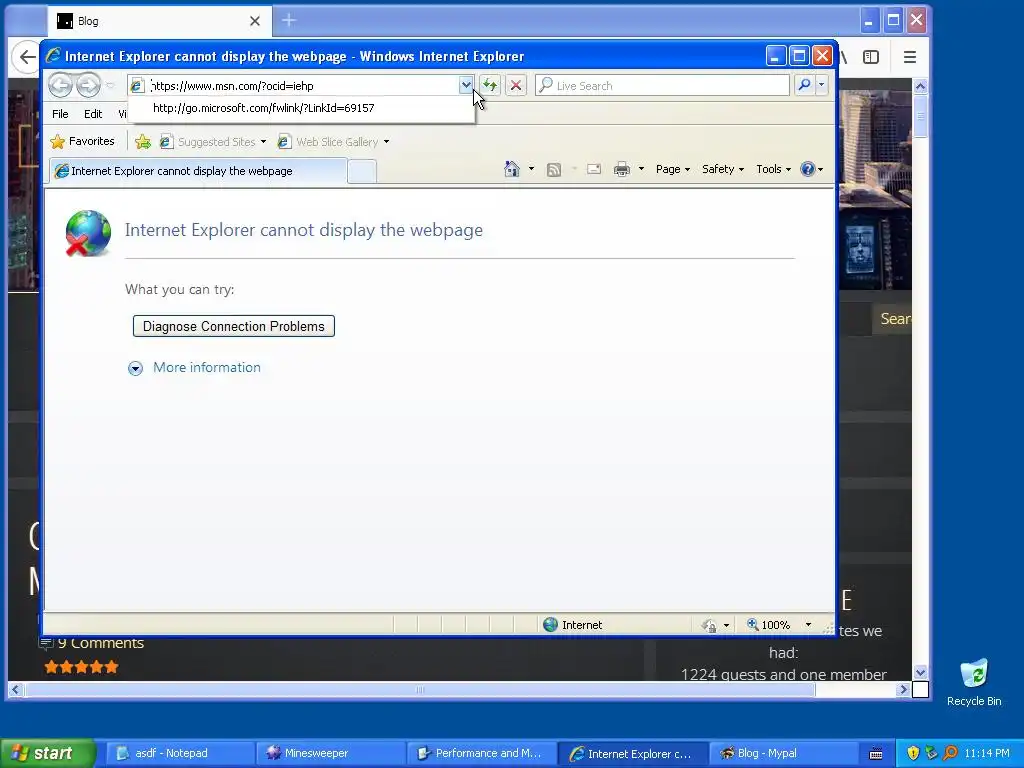Viewport: 1024px width, 768px height.
Task: Click the protected mode lock icon in status bar
Action: pyautogui.click(x=709, y=626)
